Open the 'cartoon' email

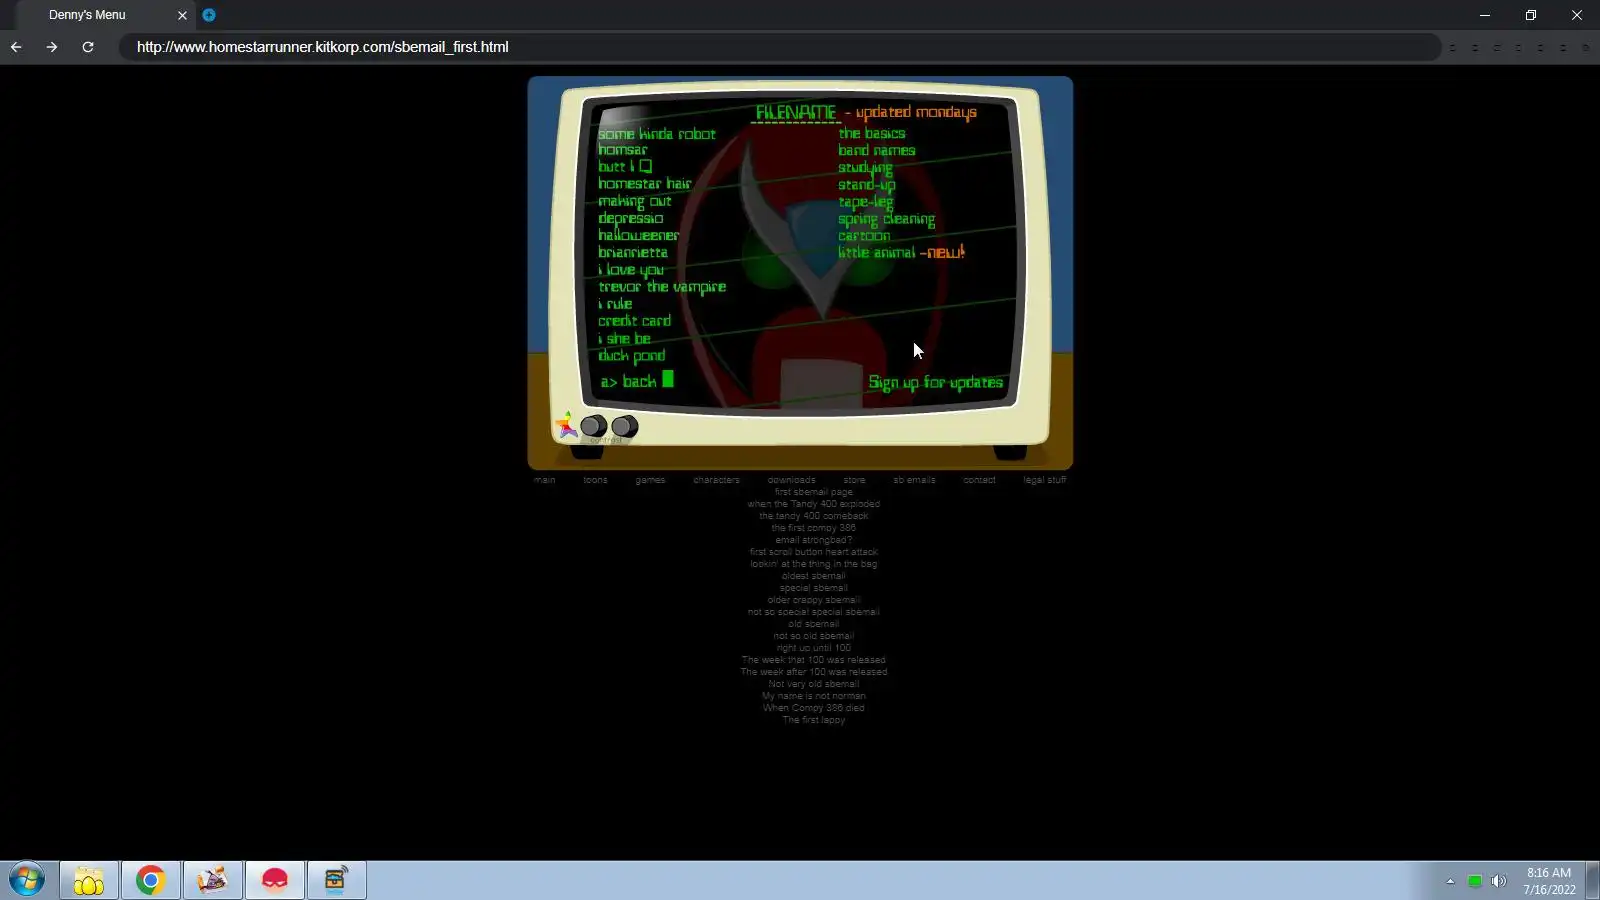(x=864, y=236)
